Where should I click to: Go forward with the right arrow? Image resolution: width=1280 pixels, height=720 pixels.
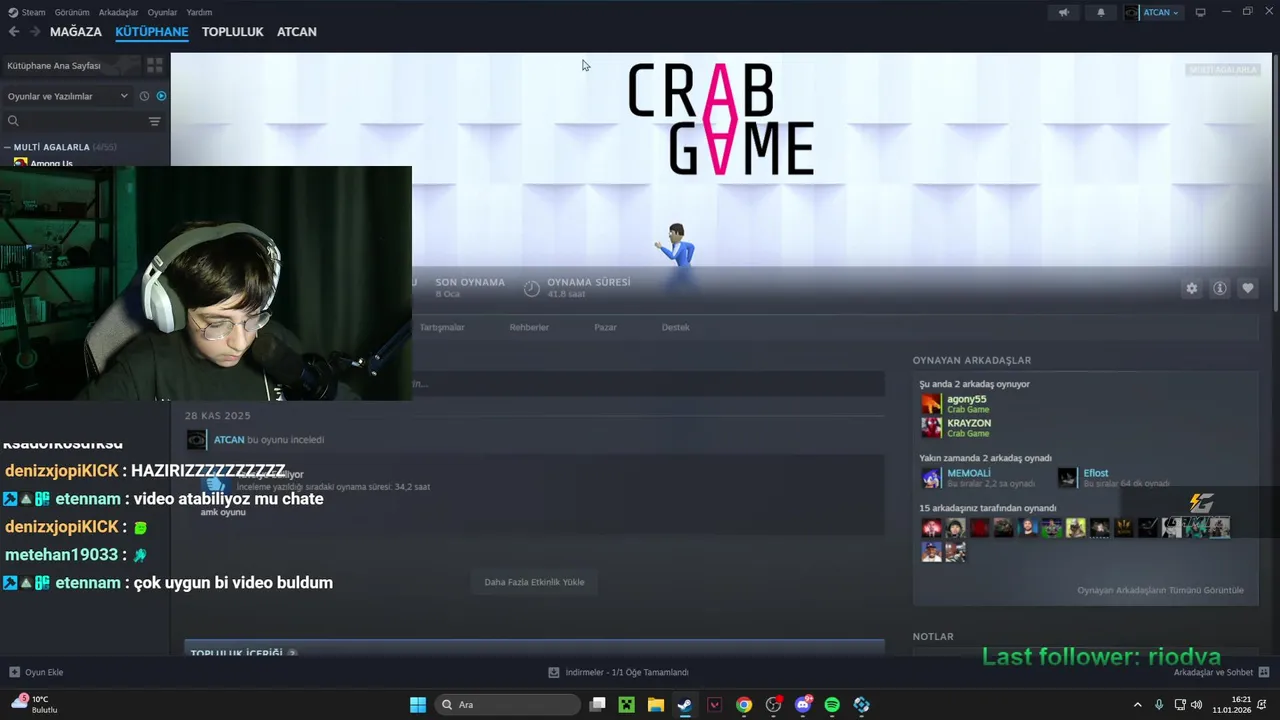(x=35, y=32)
